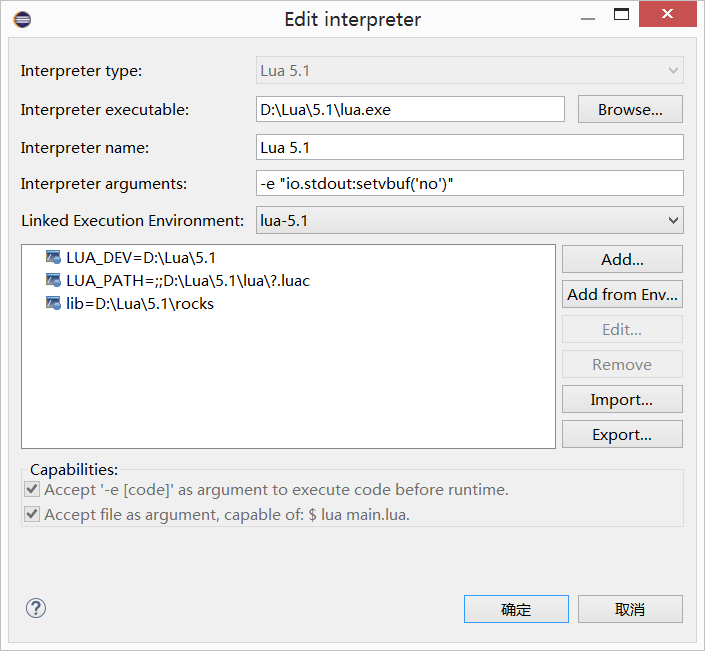The width and height of the screenshot is (705, 651).
Task: Click the lib variable icon
Action: click(x=53, y=303)
